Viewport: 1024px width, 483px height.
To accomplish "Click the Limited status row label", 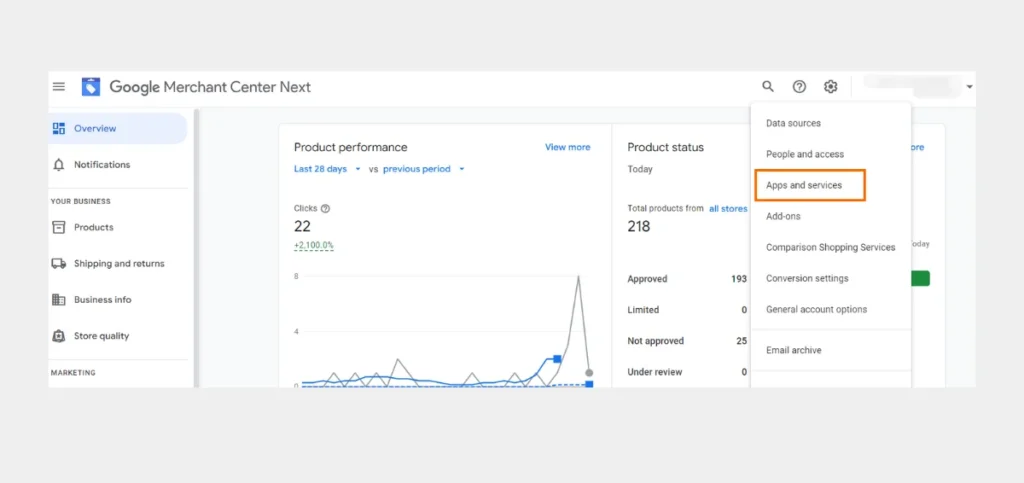I will click(643, 310).
